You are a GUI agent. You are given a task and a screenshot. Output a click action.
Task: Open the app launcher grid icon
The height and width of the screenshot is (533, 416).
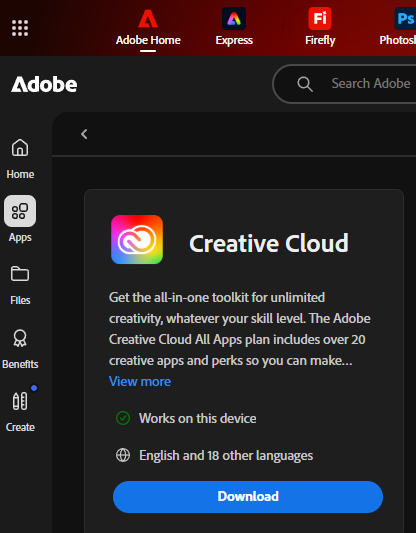pyautogui.click(x=20, y=28)
